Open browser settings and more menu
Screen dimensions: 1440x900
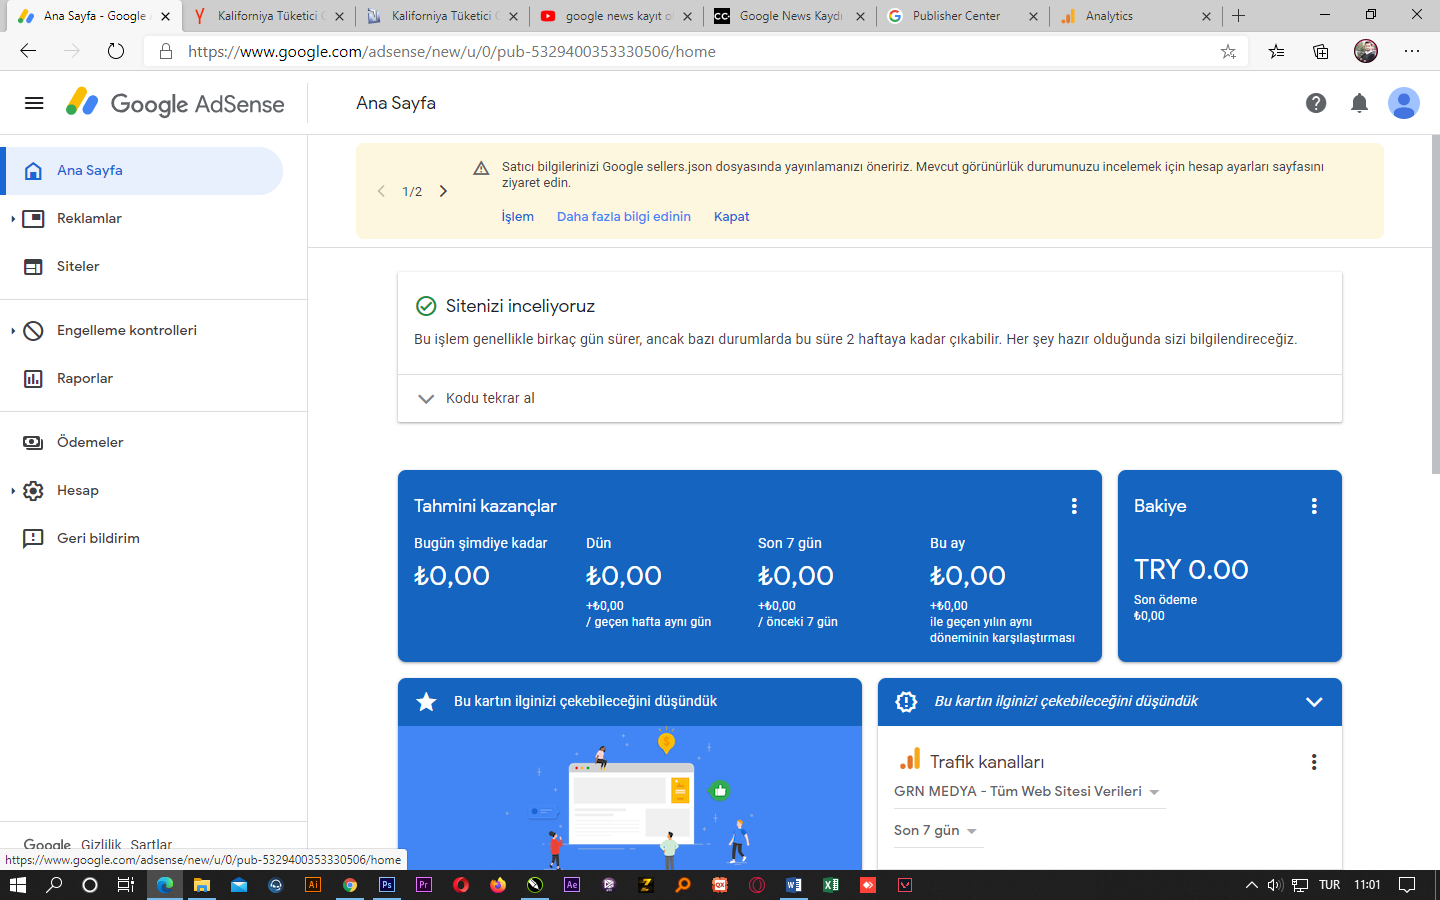tap(1412, 51)
